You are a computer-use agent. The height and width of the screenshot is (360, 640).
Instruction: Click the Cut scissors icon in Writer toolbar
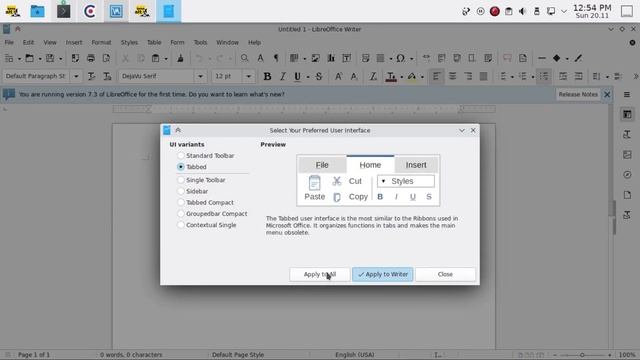(x=125, y=58)
